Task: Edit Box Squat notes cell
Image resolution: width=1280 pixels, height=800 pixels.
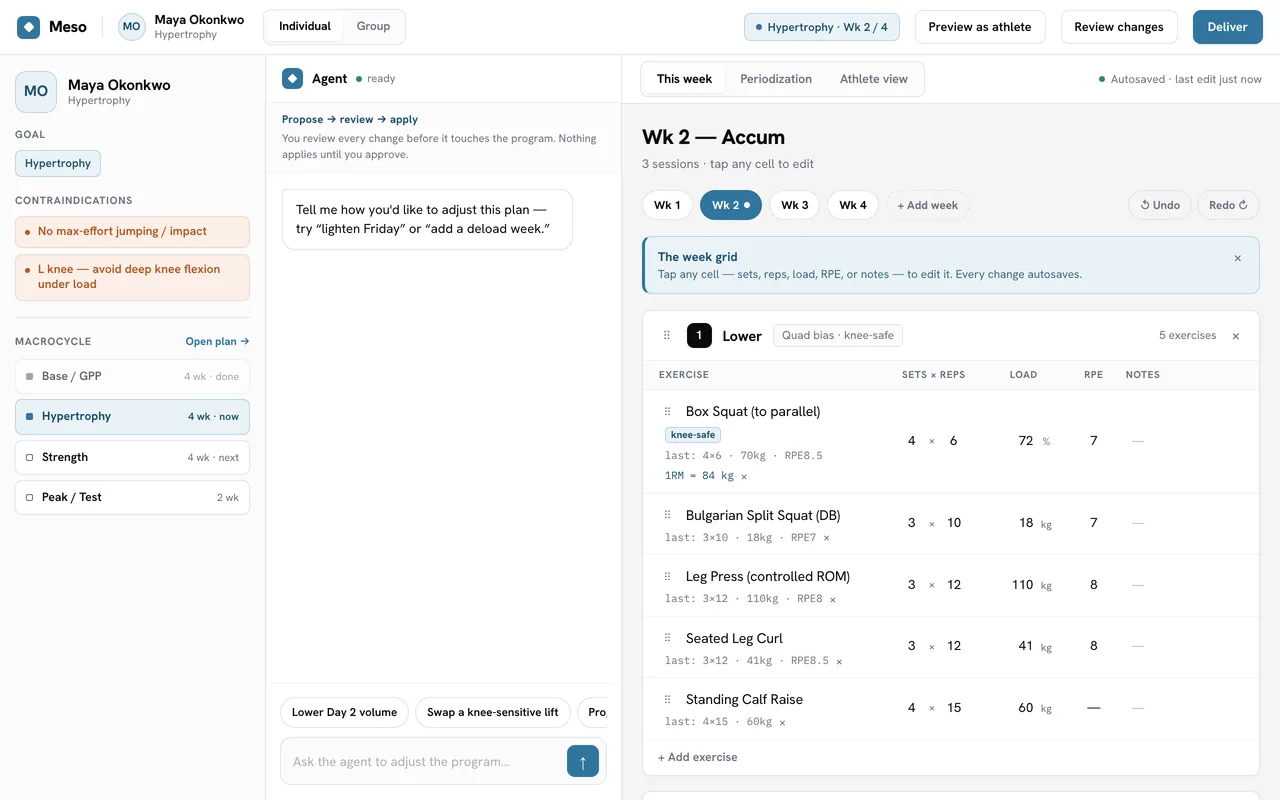Action: 1137,441
